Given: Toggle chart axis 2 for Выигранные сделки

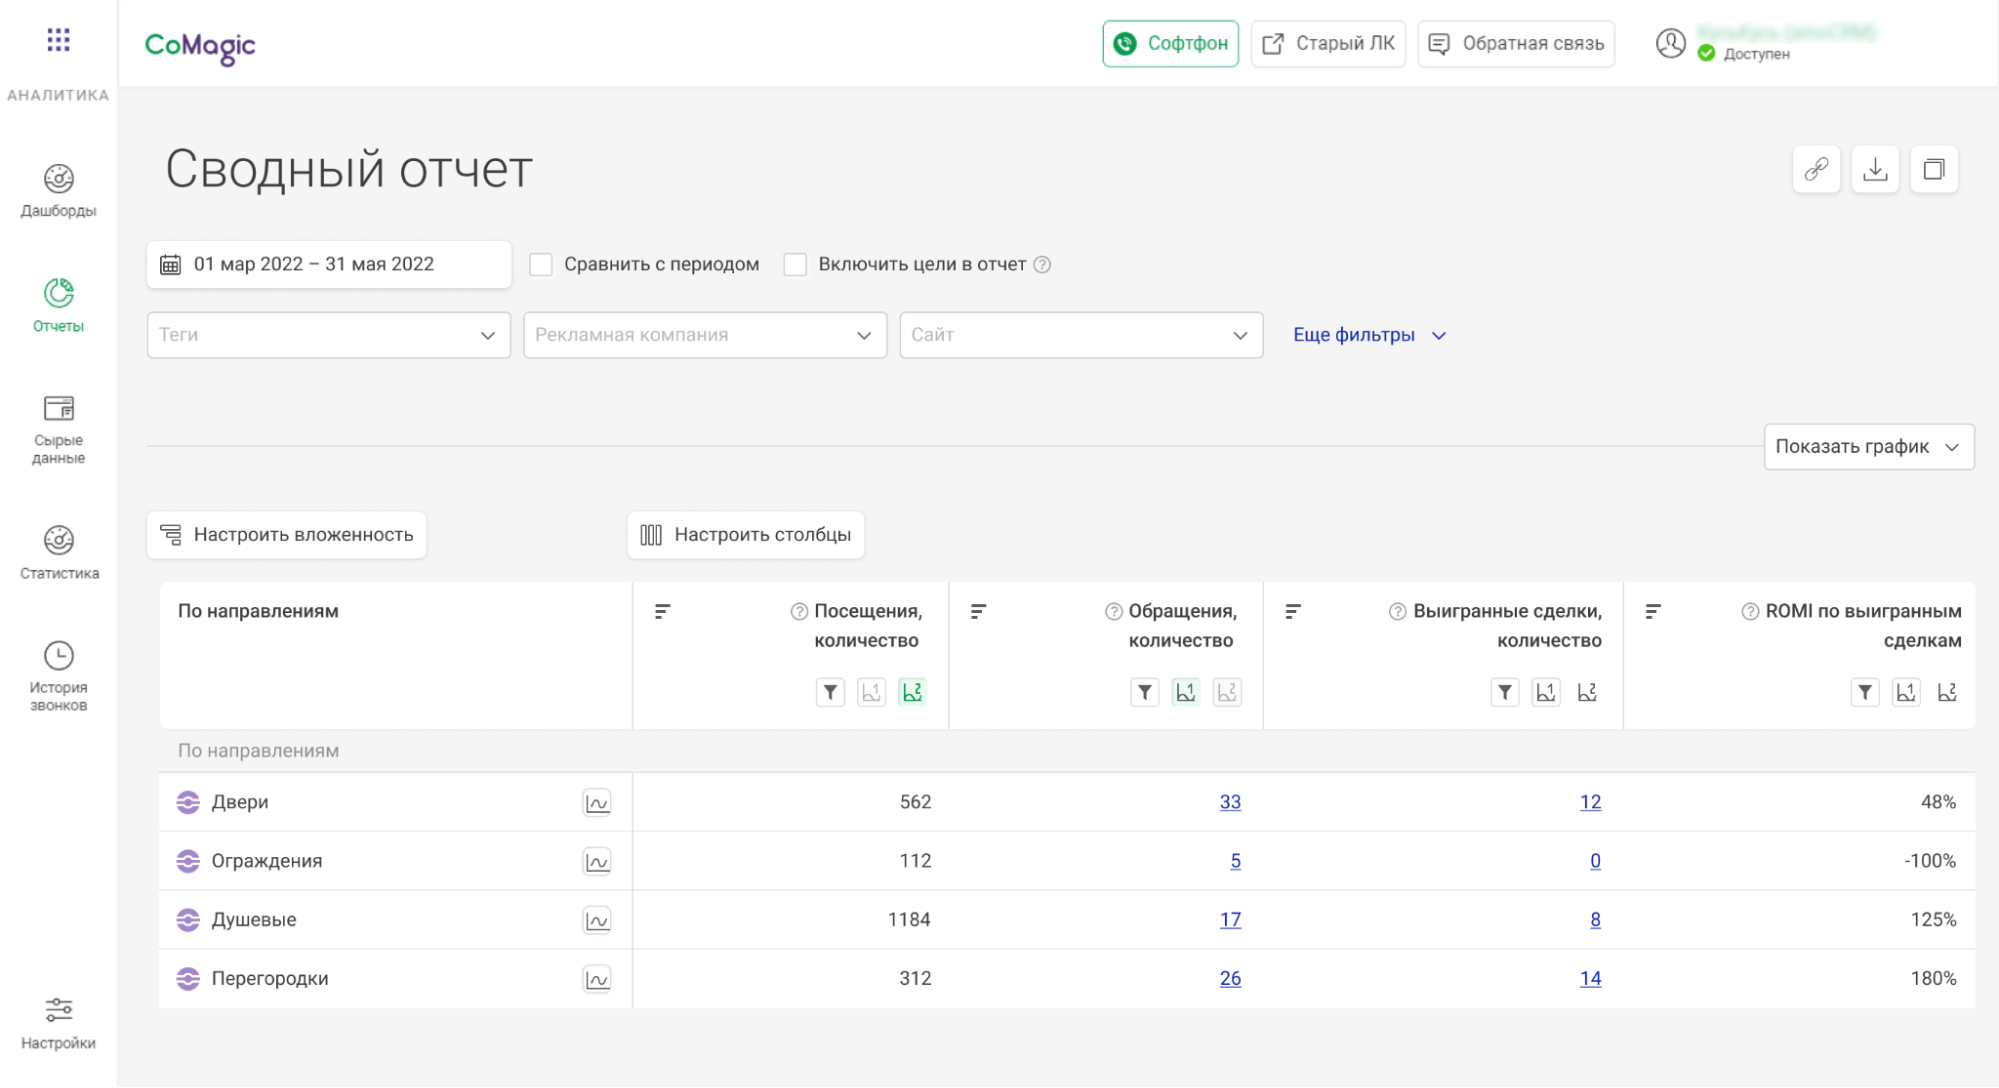Looking at the screenshot, I should tap(1587, 692).
